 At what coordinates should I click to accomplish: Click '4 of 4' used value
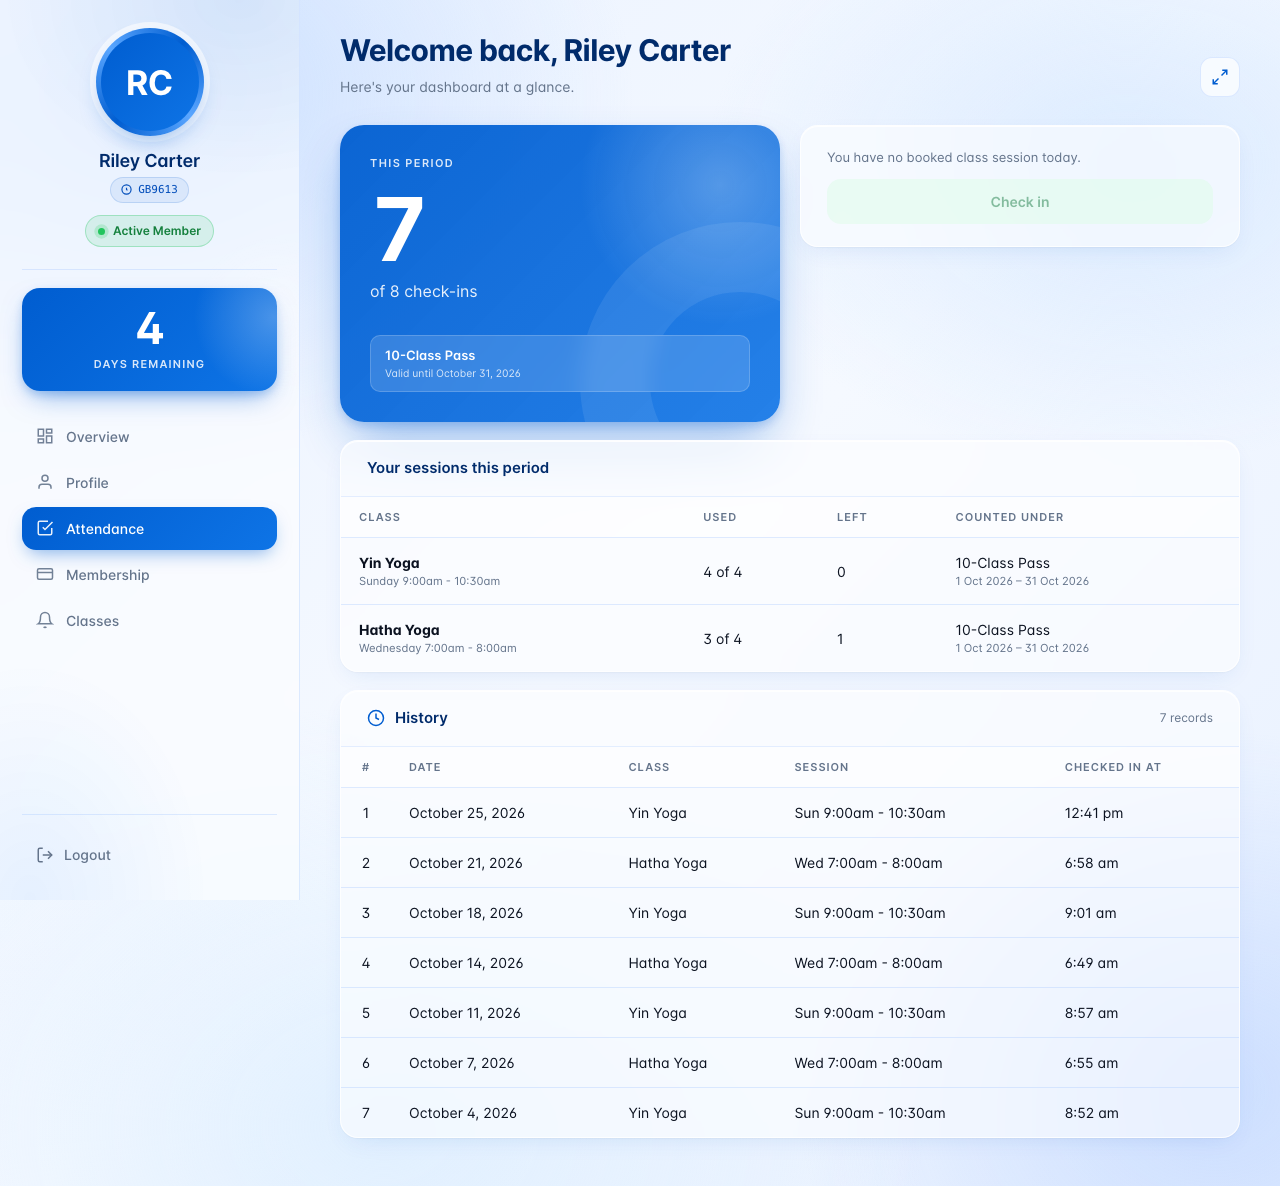click(723, 572)
